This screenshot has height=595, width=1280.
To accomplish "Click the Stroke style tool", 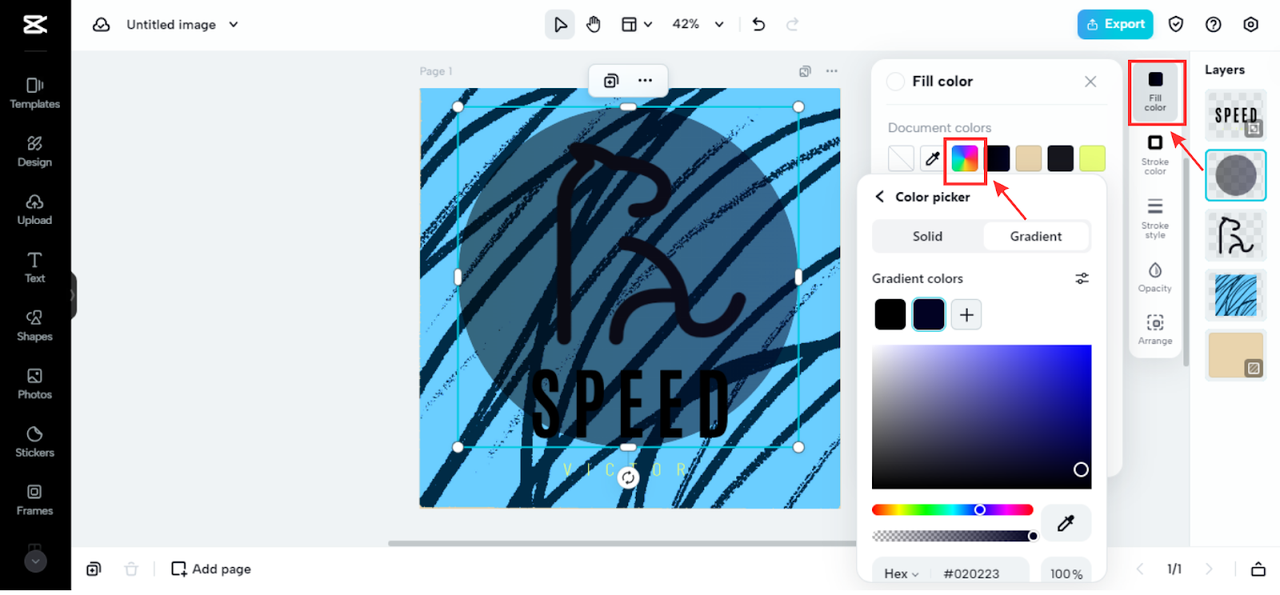I will click(1155, 218).
